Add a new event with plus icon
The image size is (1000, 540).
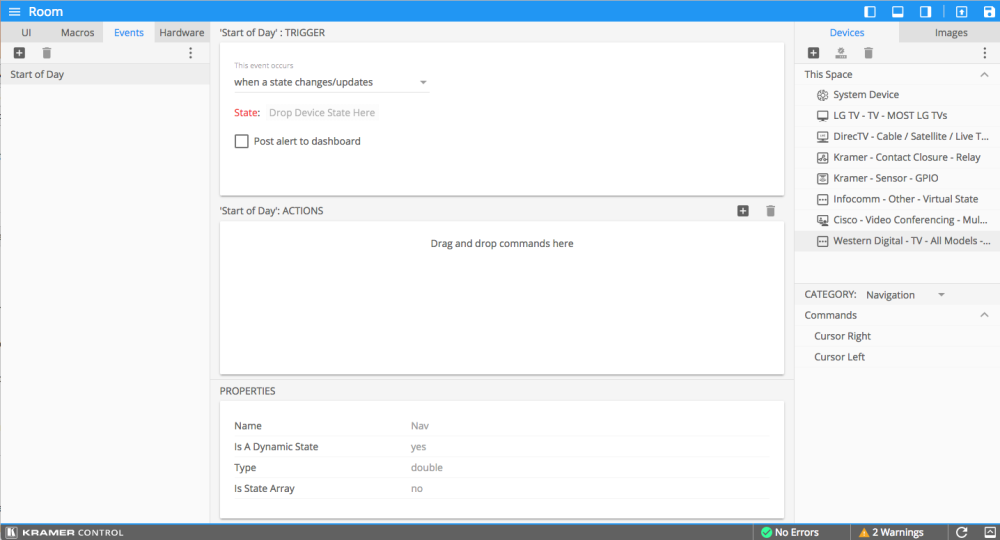tap(19, 53)
